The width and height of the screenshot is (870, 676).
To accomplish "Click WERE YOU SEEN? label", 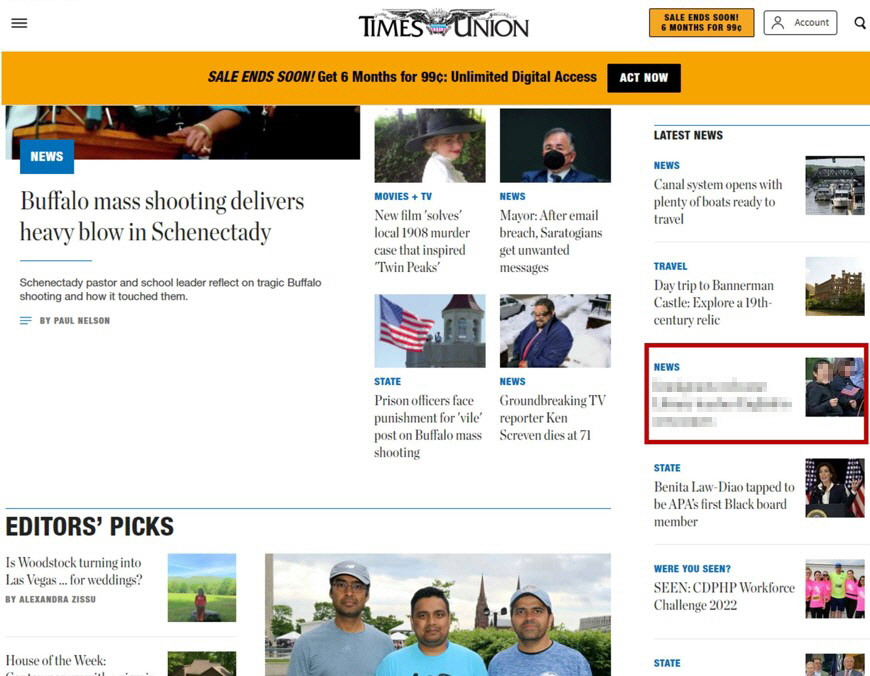I will coord(692,569).
